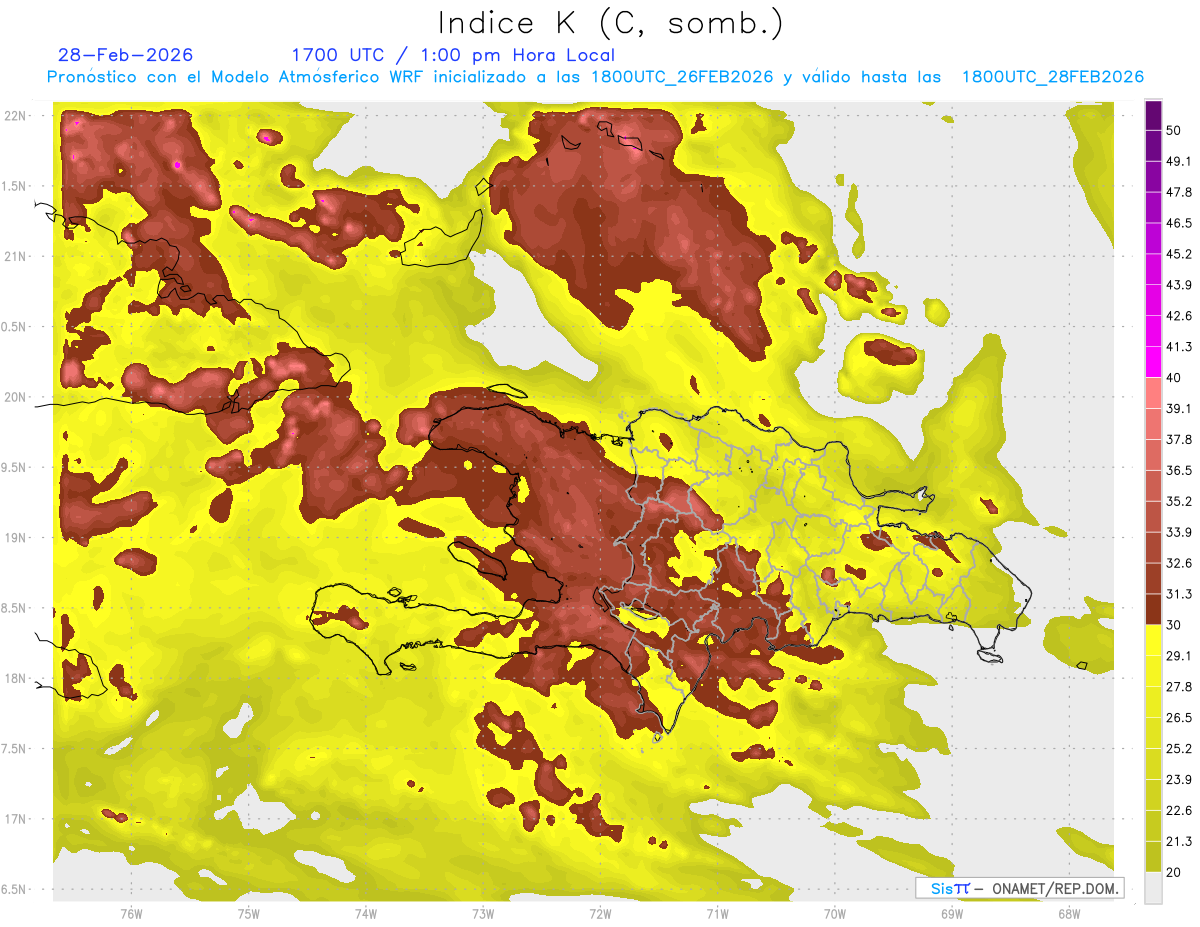Click the '21.3' color scale value
The image size is (1200, 927).
pos(1180,842)
